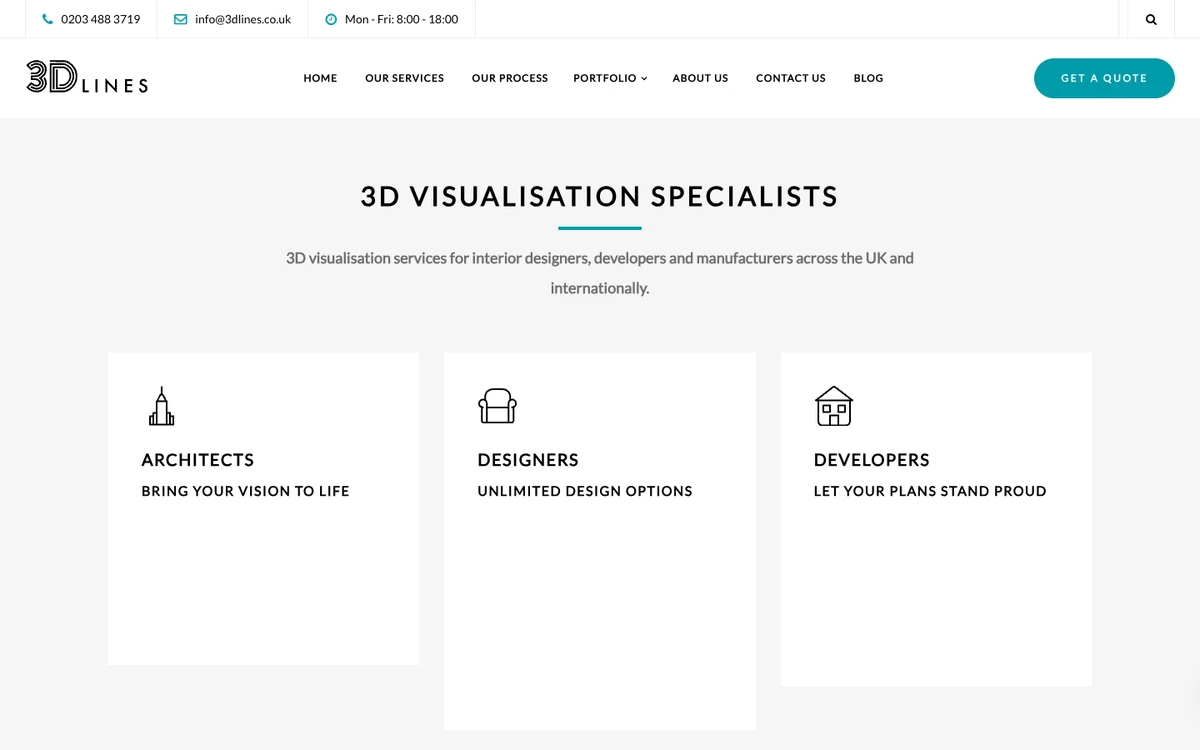1200x750 pixels.
Task: Click 'Bring your vision to life' text
Action: click(245, 491)
